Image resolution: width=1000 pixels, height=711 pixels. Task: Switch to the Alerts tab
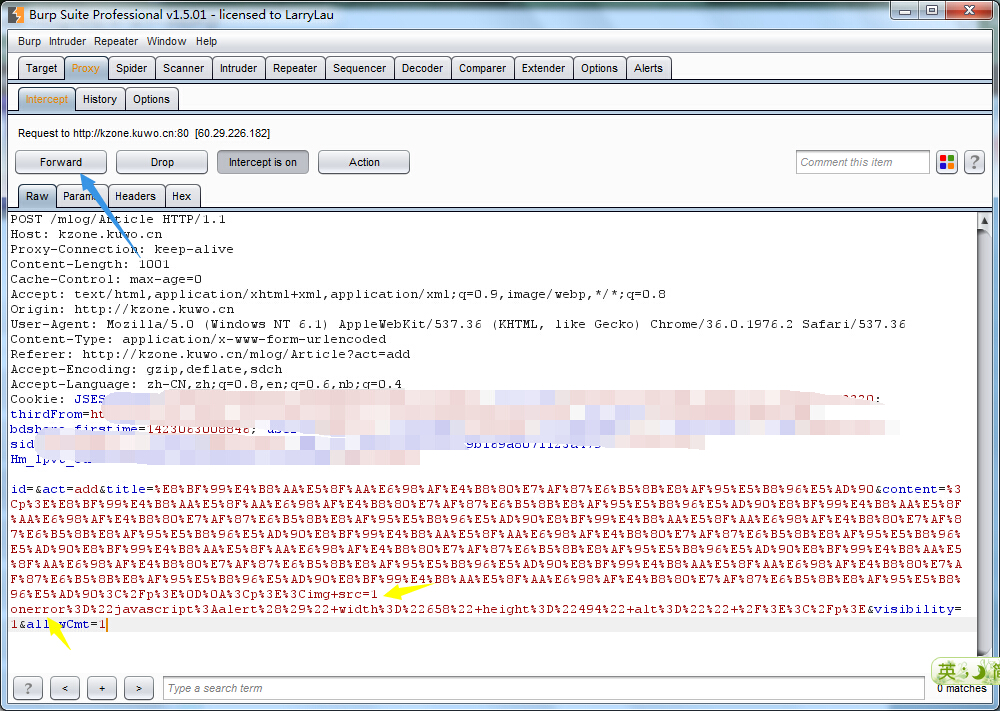(x=649, y=68)
